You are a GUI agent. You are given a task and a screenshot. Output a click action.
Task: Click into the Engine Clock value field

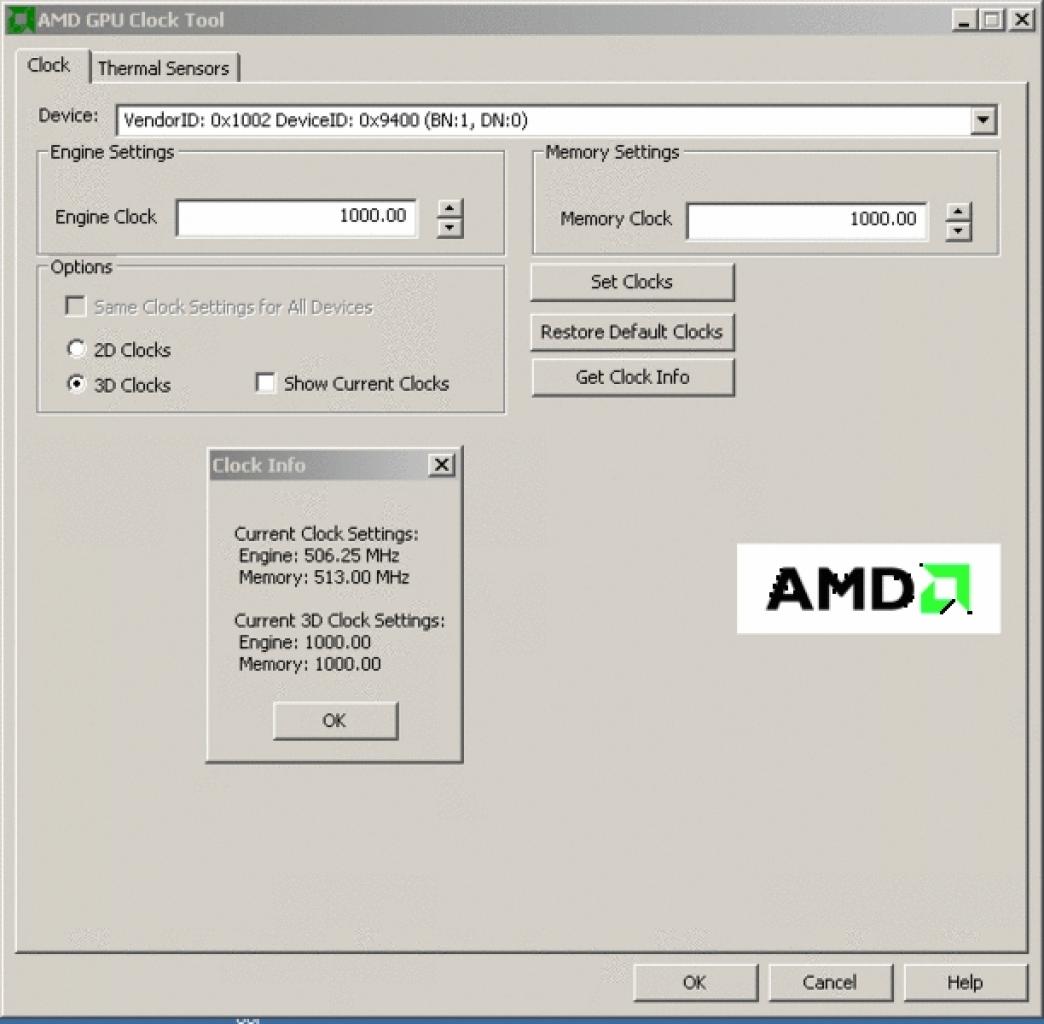click(297, 217)
